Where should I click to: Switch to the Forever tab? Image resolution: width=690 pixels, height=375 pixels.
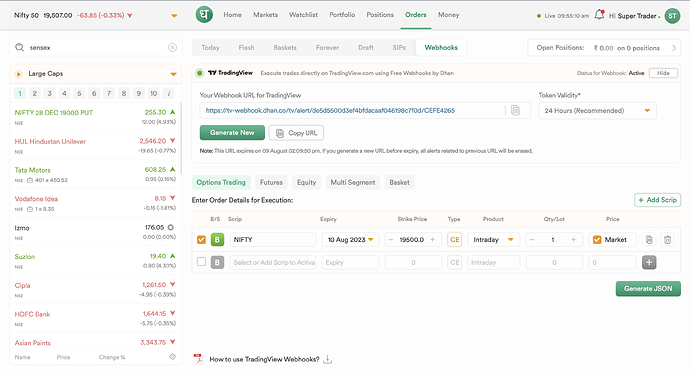[x=327, y=48]
